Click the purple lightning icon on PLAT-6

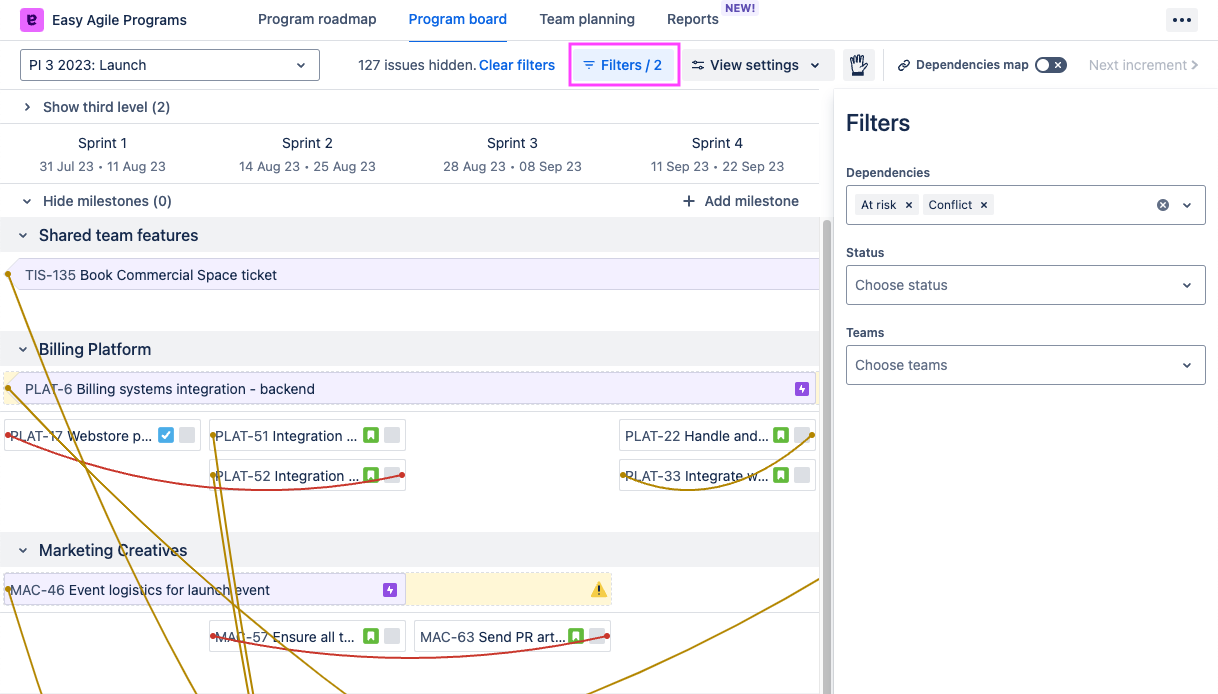tap(801, 389)
